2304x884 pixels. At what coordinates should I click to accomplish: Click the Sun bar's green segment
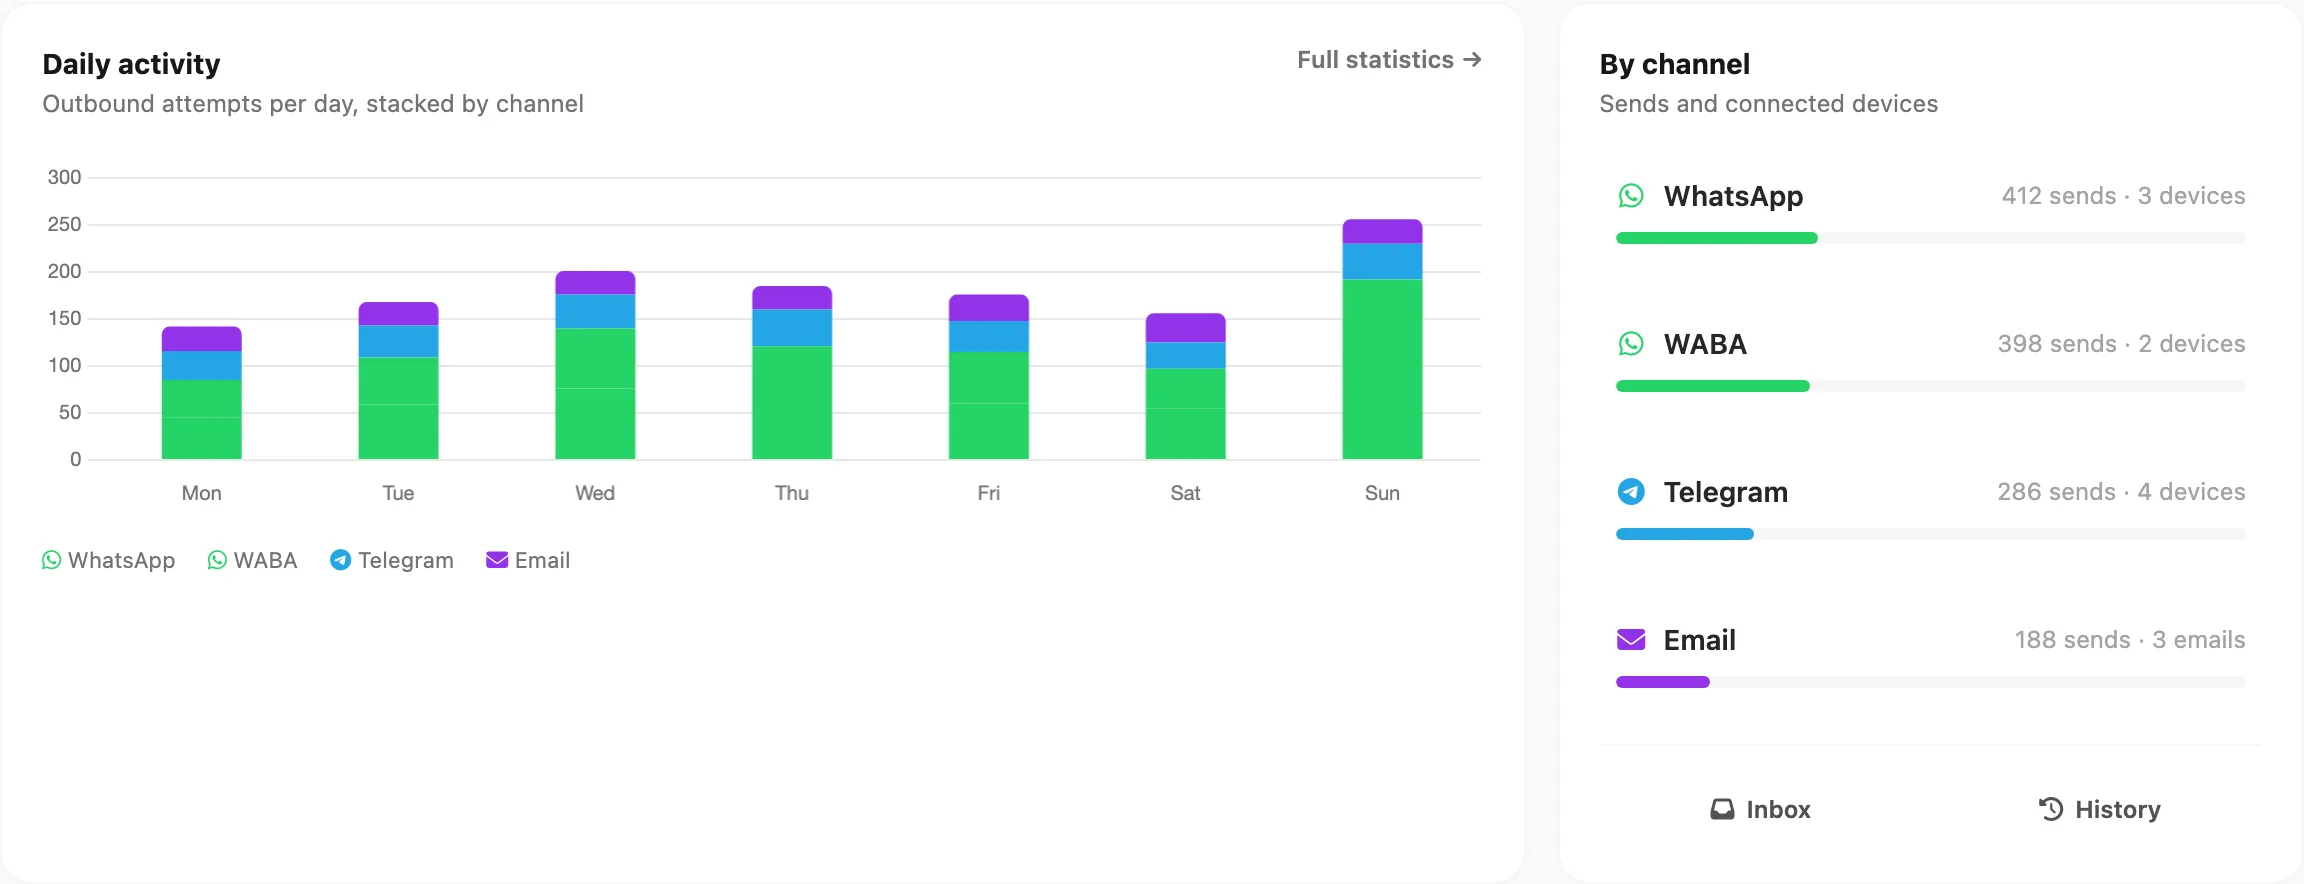click(x=1382, y=370)
